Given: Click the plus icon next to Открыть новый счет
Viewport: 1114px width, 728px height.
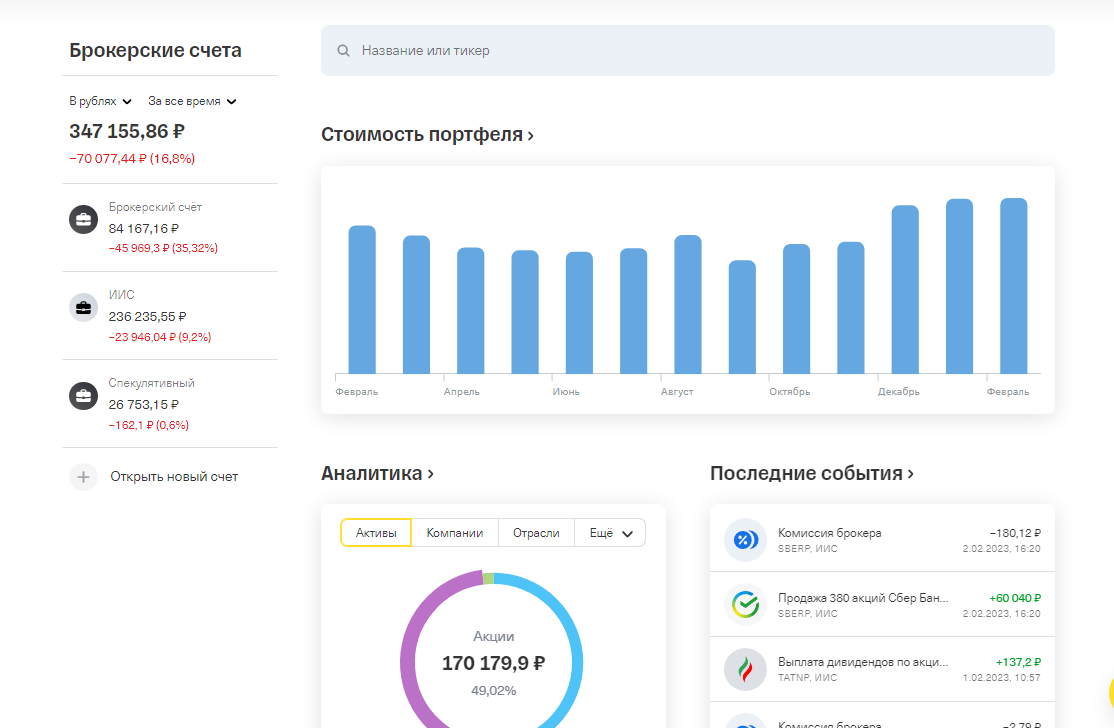Looking at the screenshot, I should click(x=83, y=476).
